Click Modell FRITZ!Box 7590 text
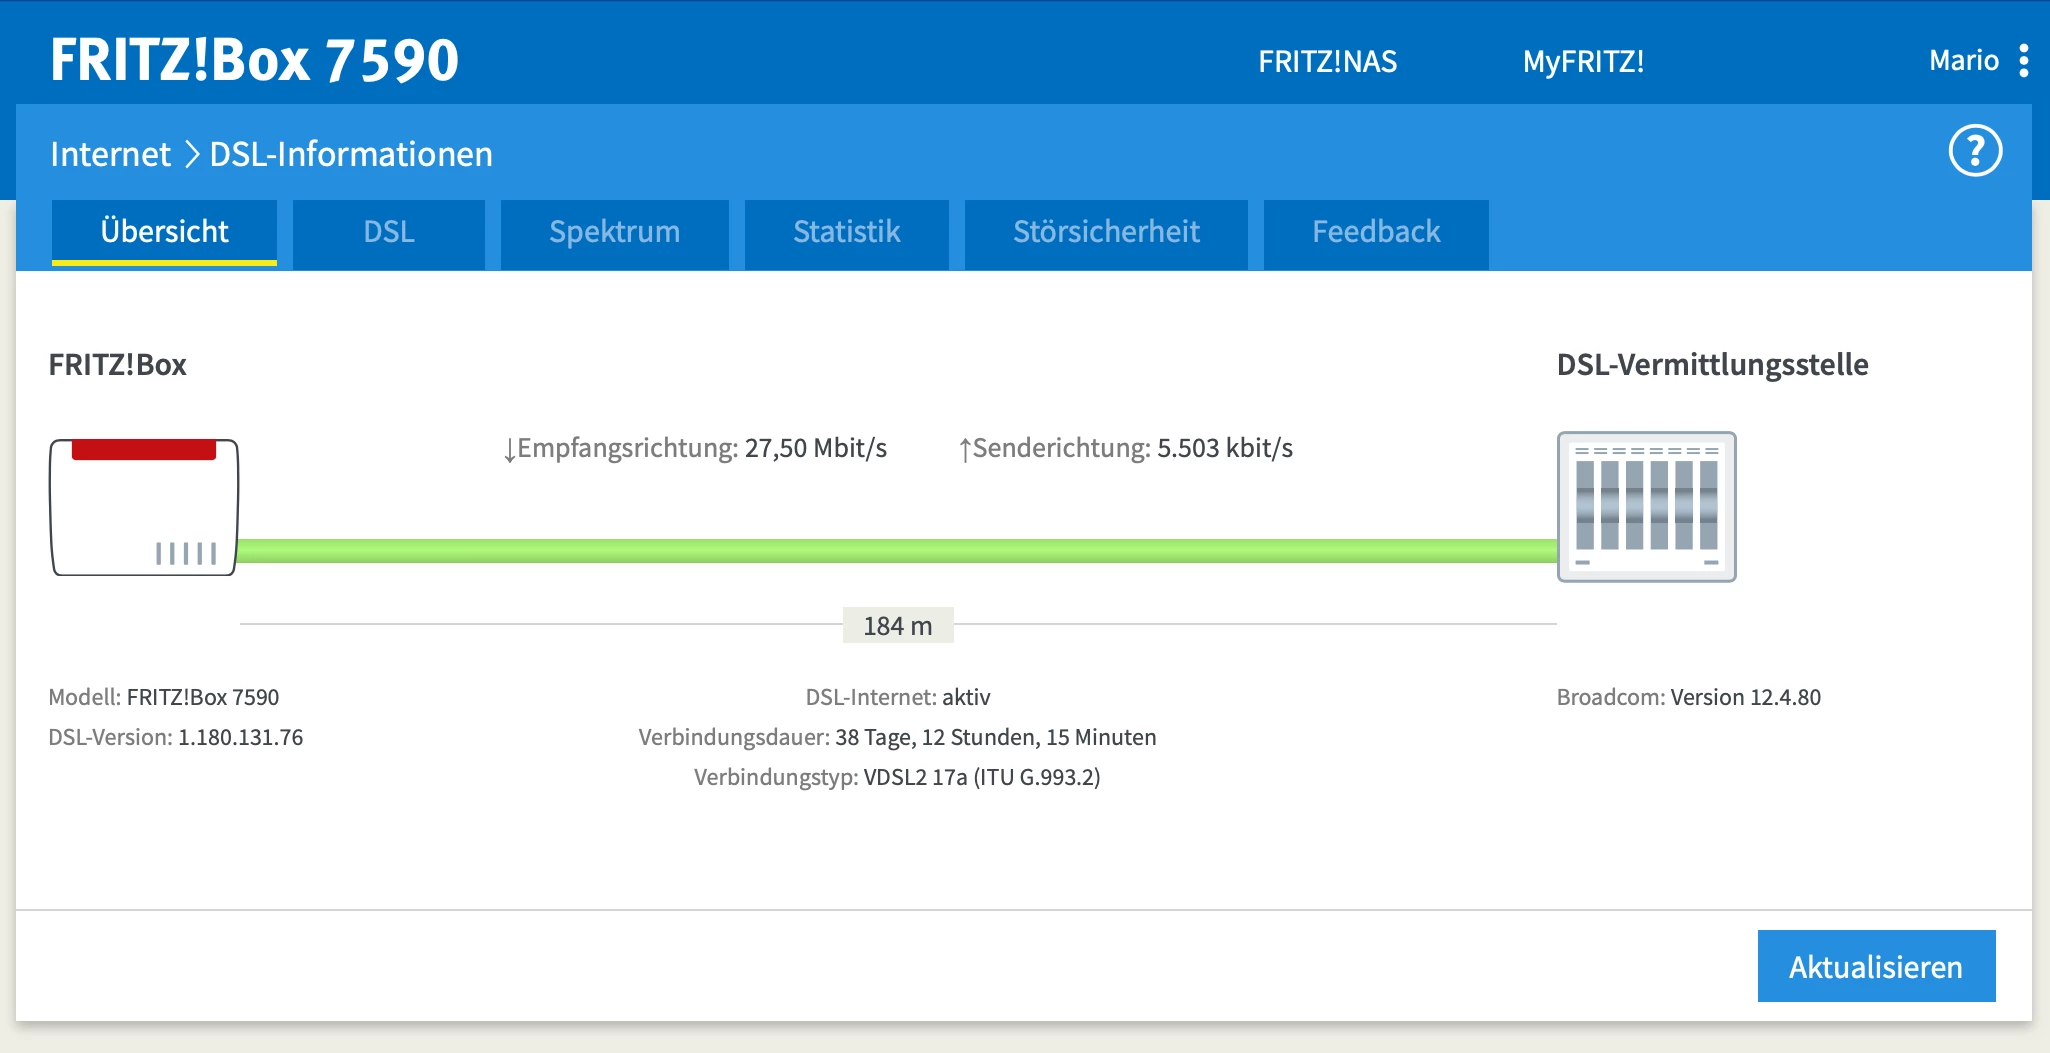 [164, 697]
